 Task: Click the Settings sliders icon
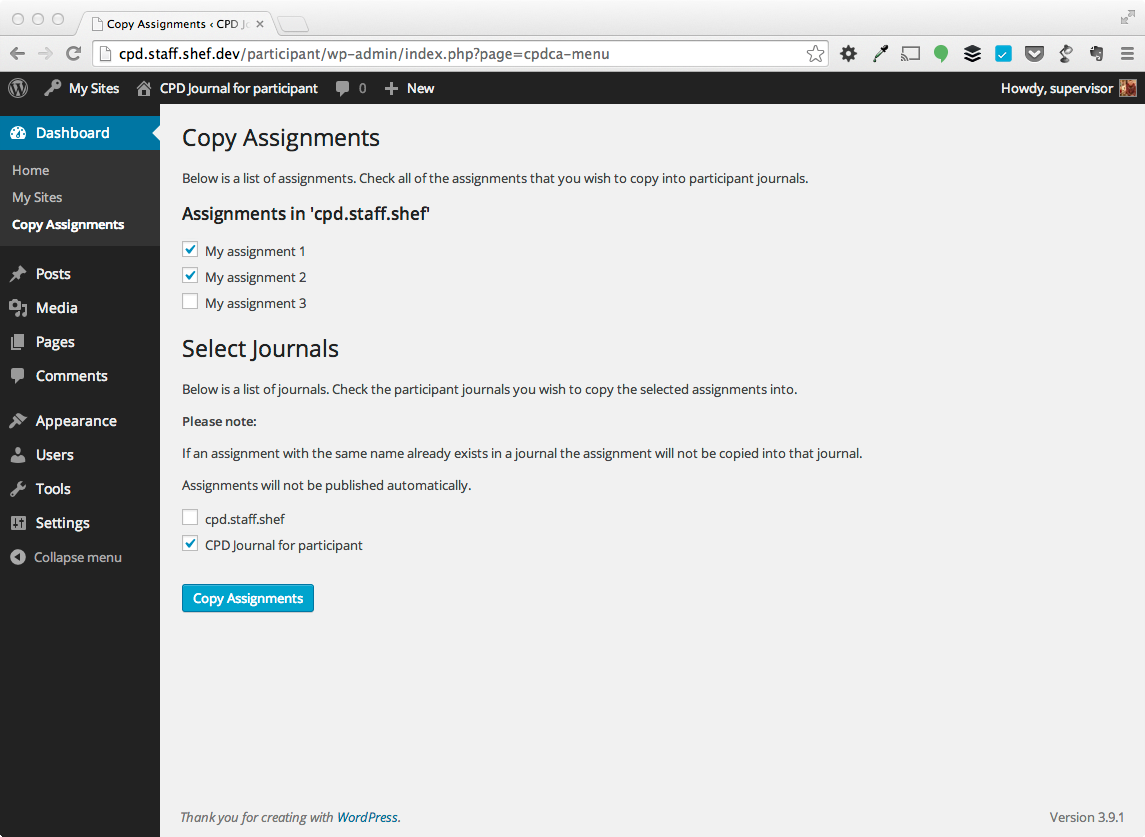click(18, 523)
